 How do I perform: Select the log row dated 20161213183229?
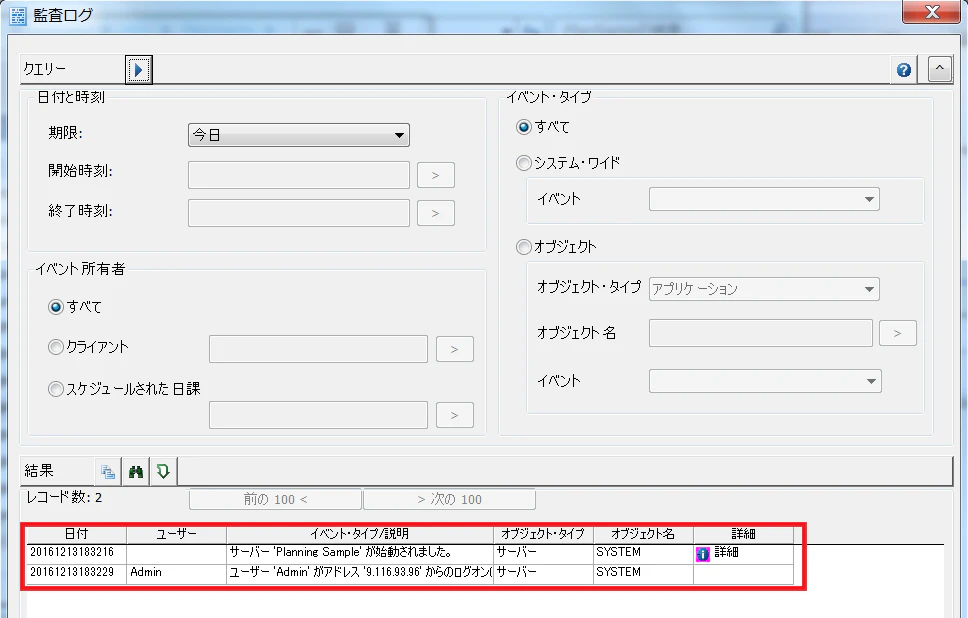click(410, 573)
